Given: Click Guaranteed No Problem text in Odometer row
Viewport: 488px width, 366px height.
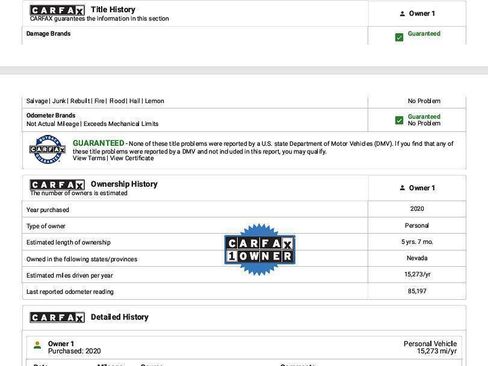Looking at the screenshot, I should (424, 120).
